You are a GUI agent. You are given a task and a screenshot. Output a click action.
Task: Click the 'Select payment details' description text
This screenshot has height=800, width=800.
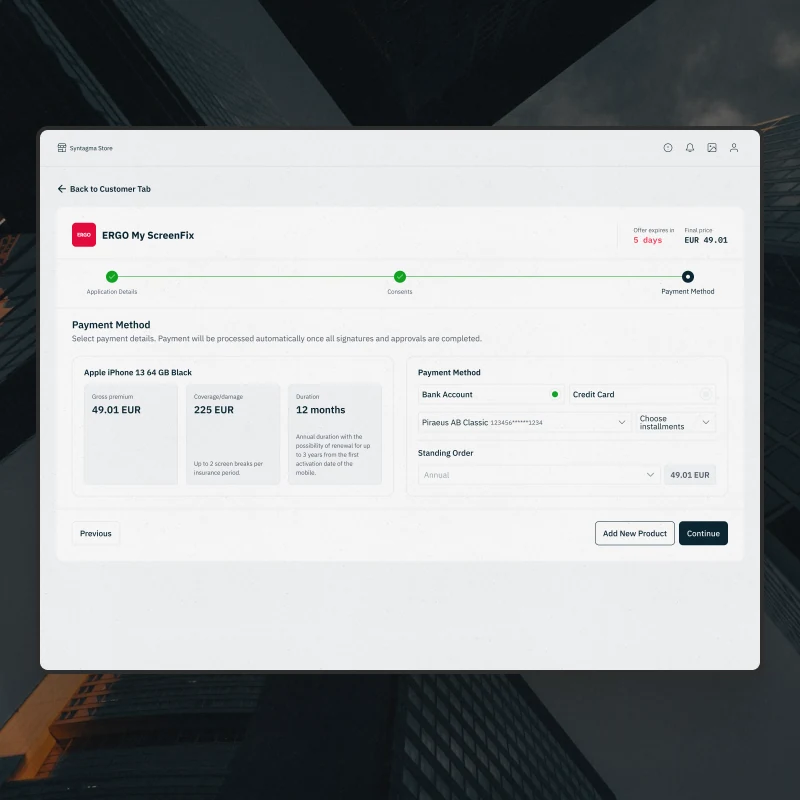pos(277,339)
